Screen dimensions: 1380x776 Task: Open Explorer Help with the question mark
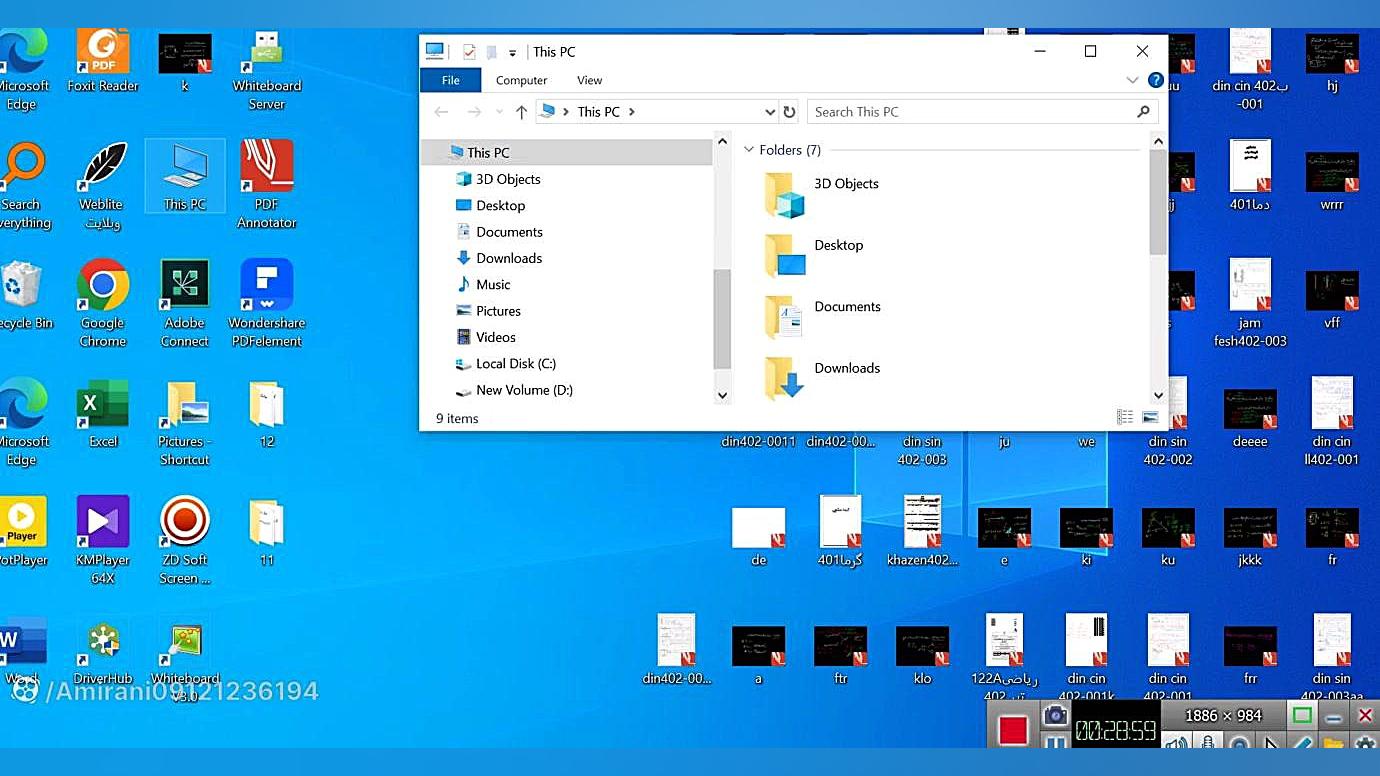point(1155,80)
